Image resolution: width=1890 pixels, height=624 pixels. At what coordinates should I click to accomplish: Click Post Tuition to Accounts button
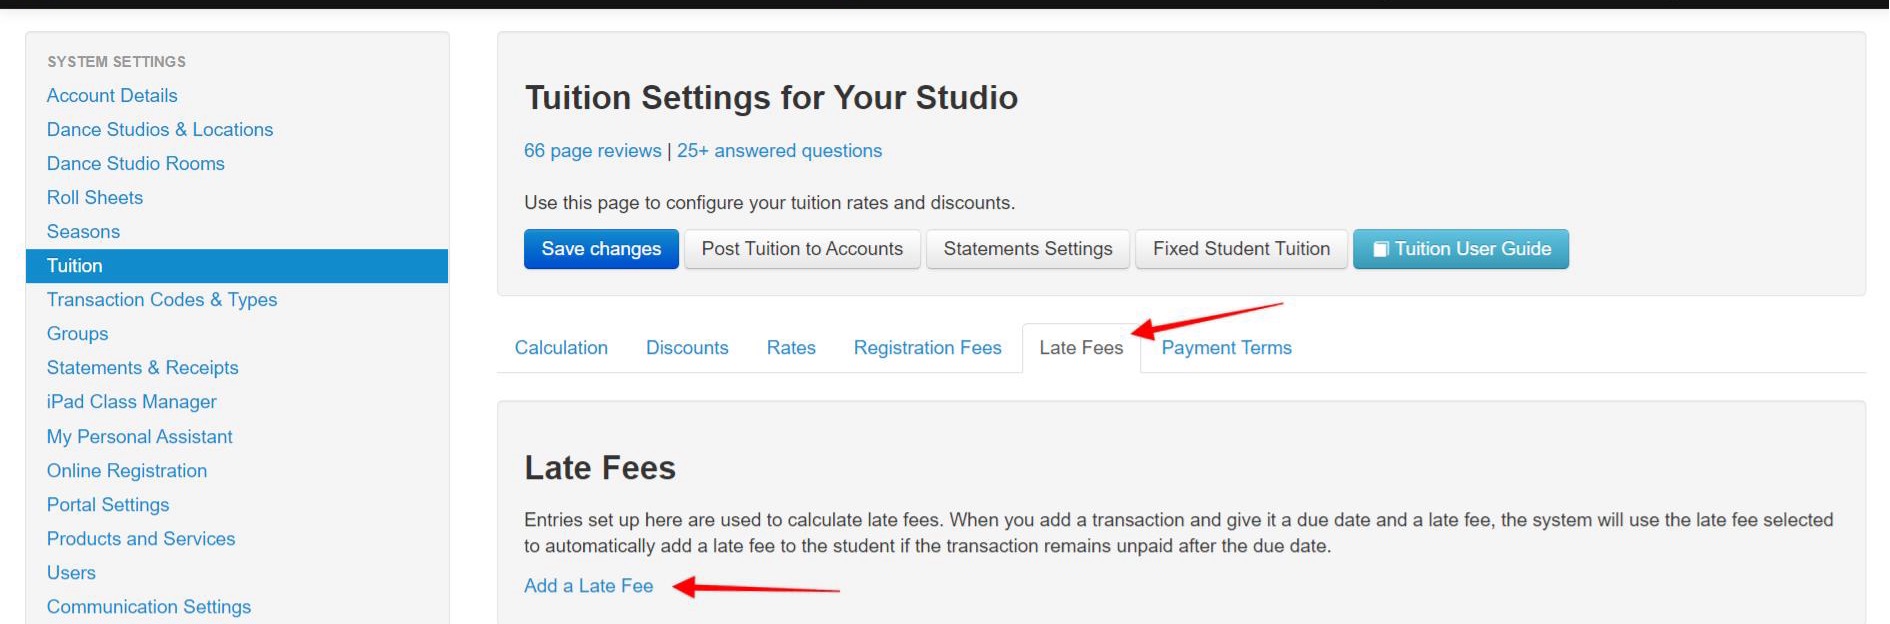802,249
